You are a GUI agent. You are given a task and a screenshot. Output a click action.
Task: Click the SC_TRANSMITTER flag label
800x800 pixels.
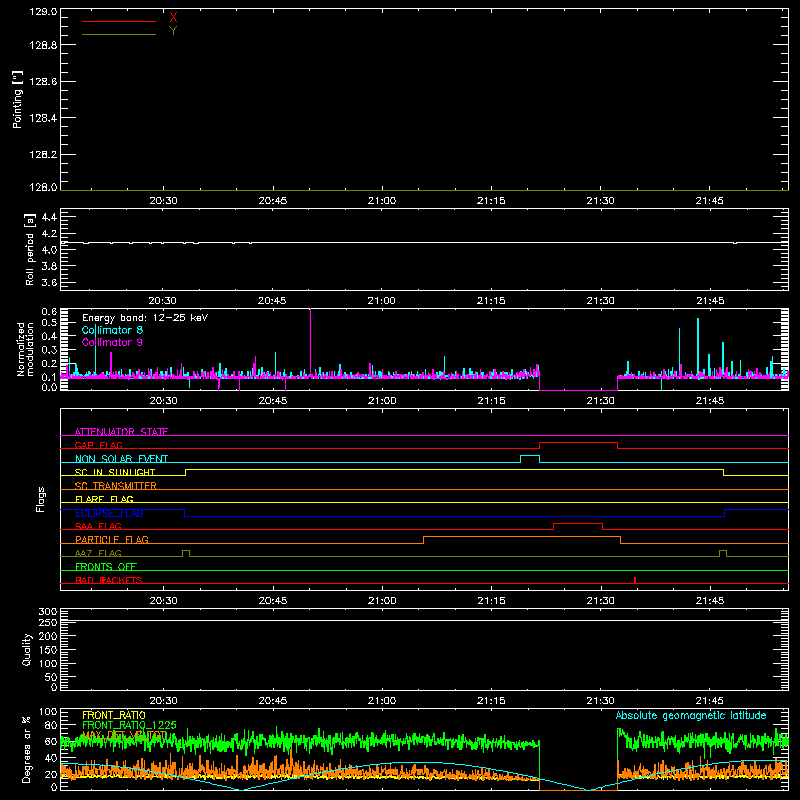[x=115, y=486]
